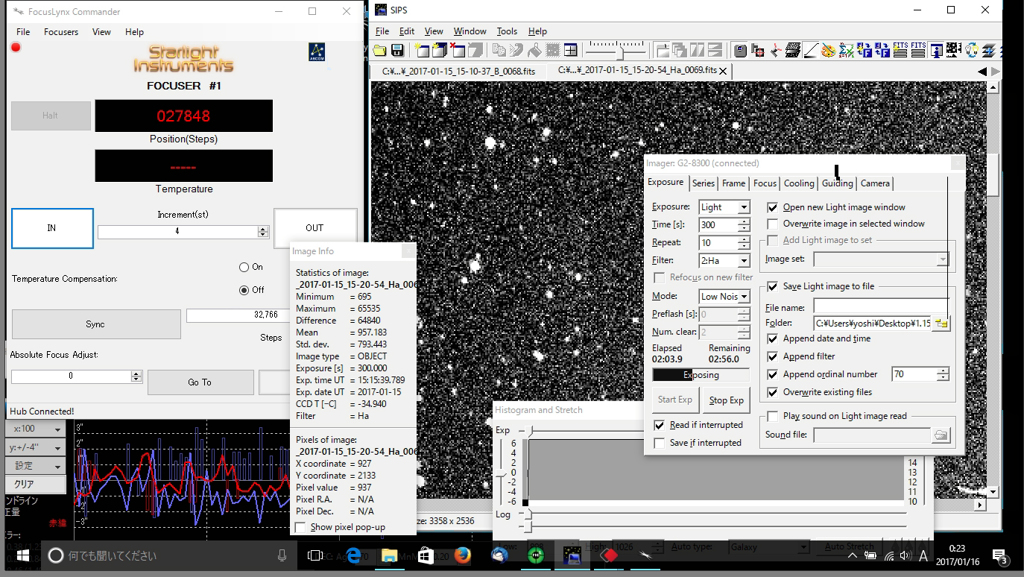Click the new image window toolbar icon
This screenshot has width=1024, height=577.
422,50
